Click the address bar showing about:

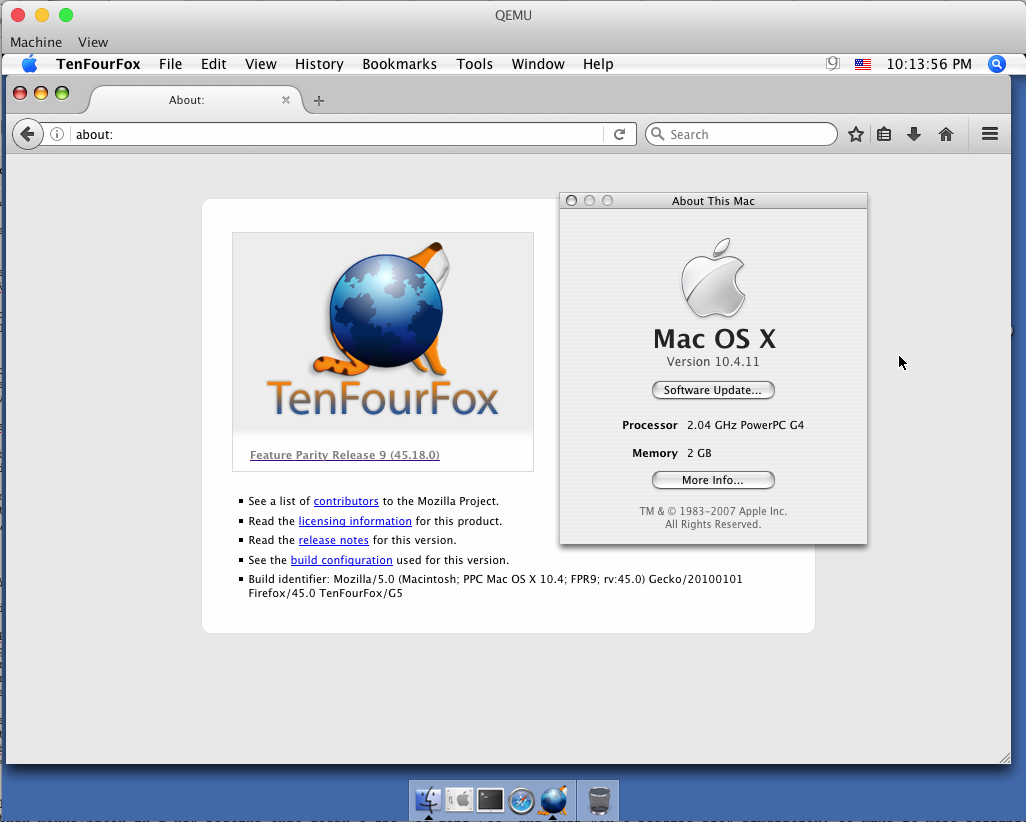point(337,134)
